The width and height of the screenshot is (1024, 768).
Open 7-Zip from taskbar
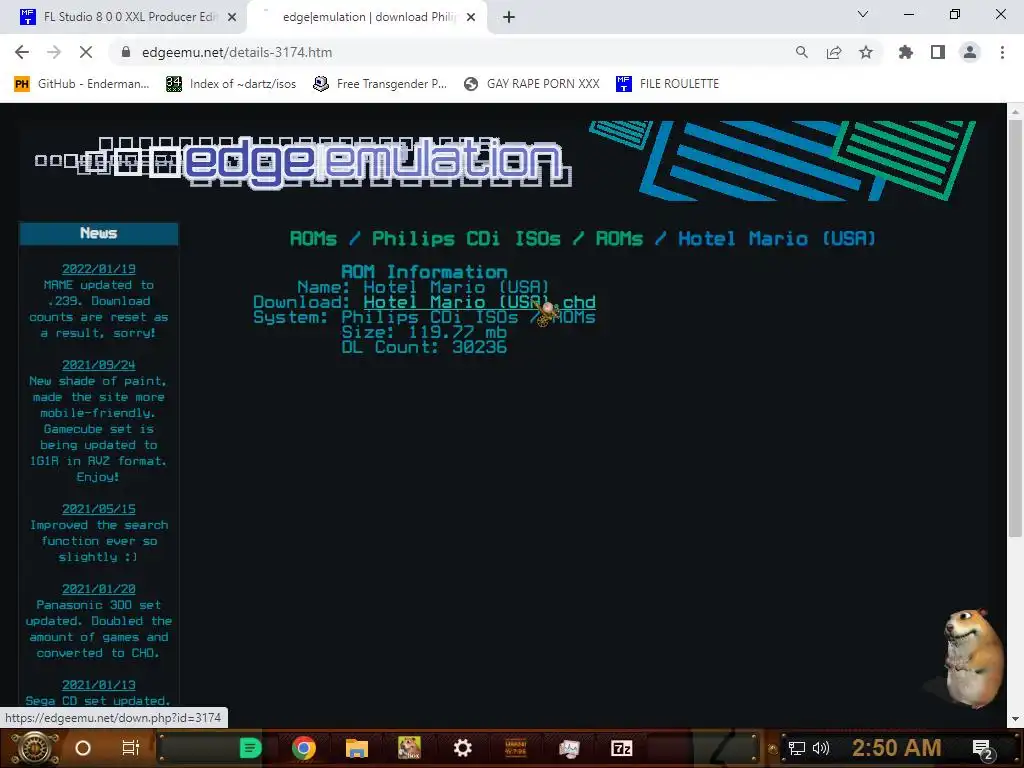click(621, 748)
